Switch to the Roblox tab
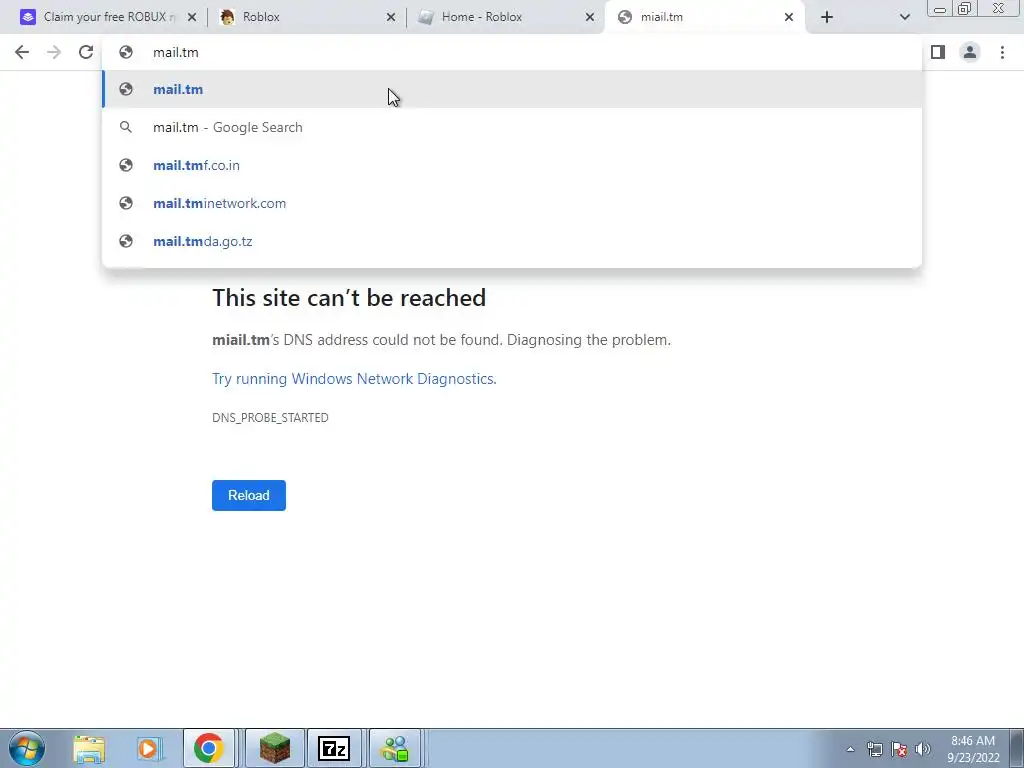Image resolution: width=1024 pixels, height=768 pixels. (x=307, y=17)
